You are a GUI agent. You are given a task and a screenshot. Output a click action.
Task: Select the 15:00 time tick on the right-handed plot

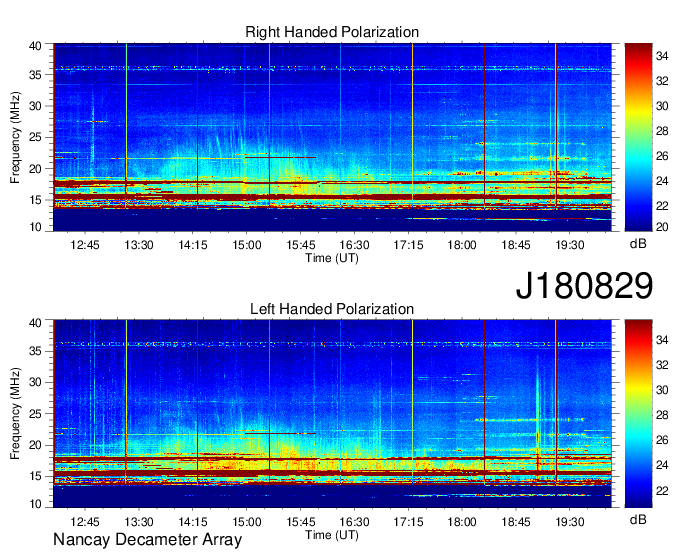click(247, 245)
